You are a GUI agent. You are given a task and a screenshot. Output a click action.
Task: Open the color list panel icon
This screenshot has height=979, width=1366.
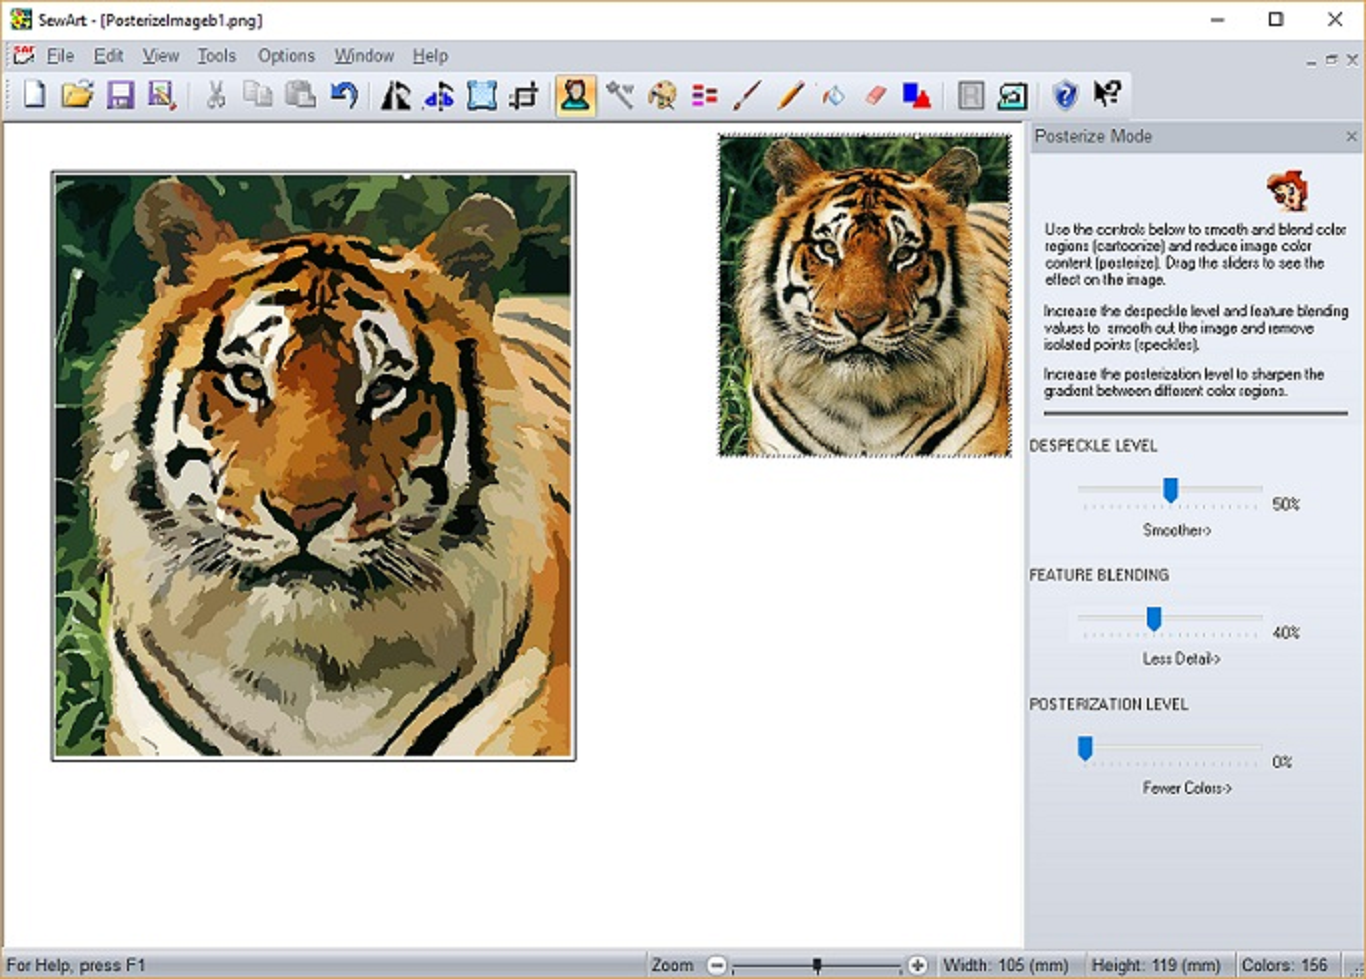[x=704, y=95]
